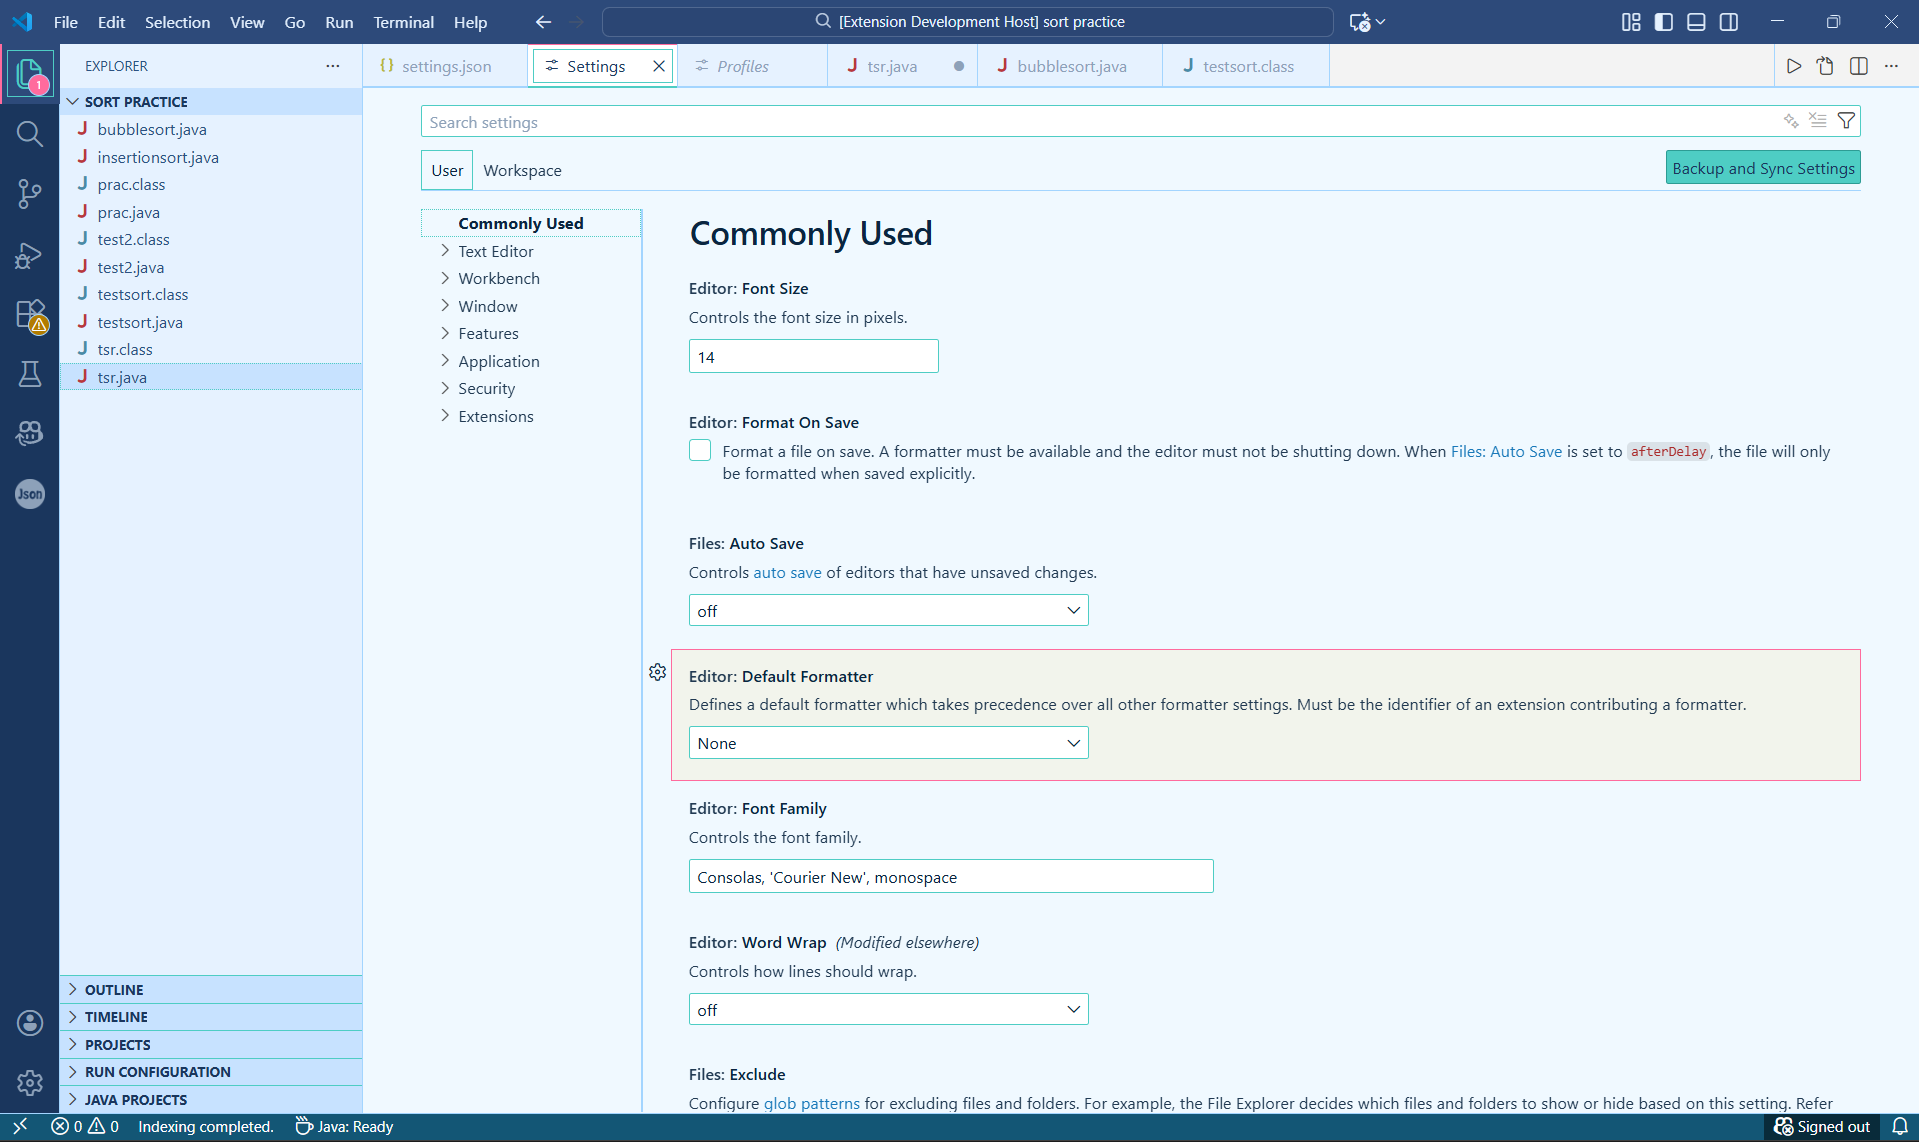Switch to bubblesort.java tab
The width and height of the screenshot is (1919, 1142).
1071,66
